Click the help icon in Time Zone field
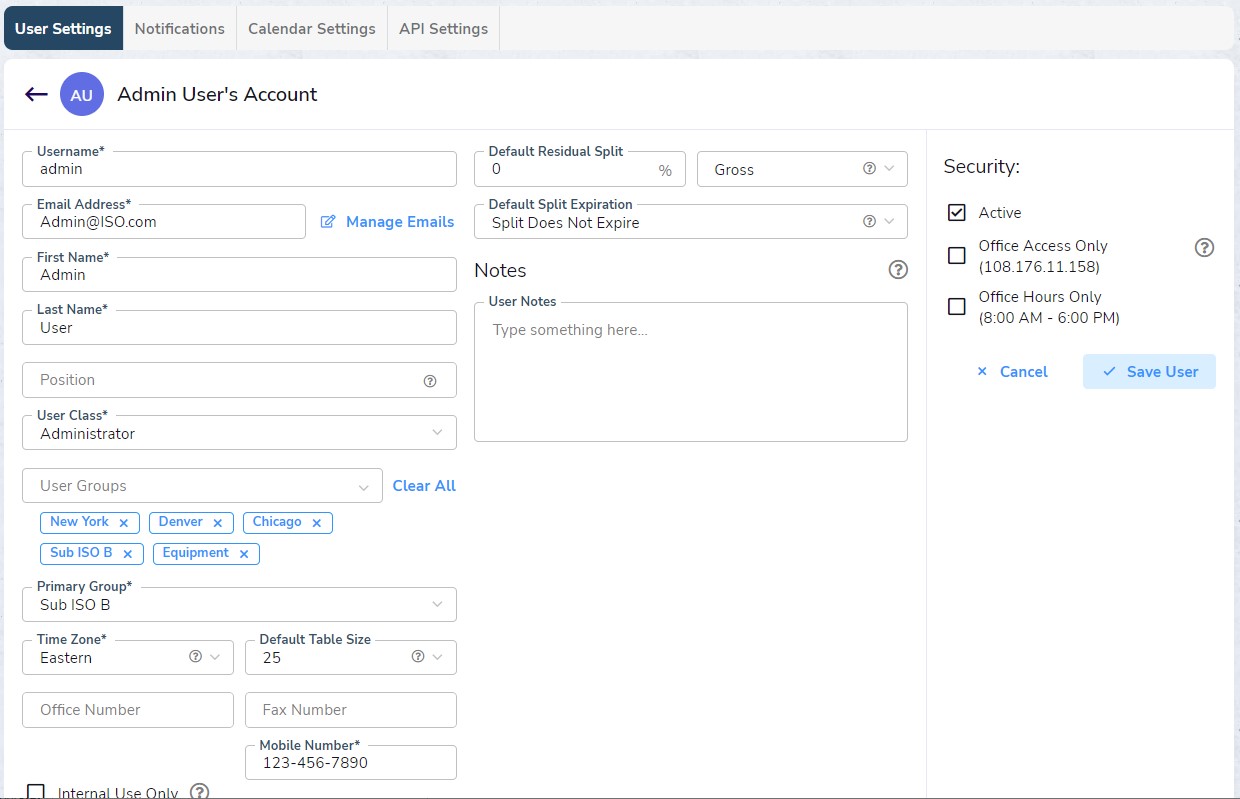 [x=195, y=657]
